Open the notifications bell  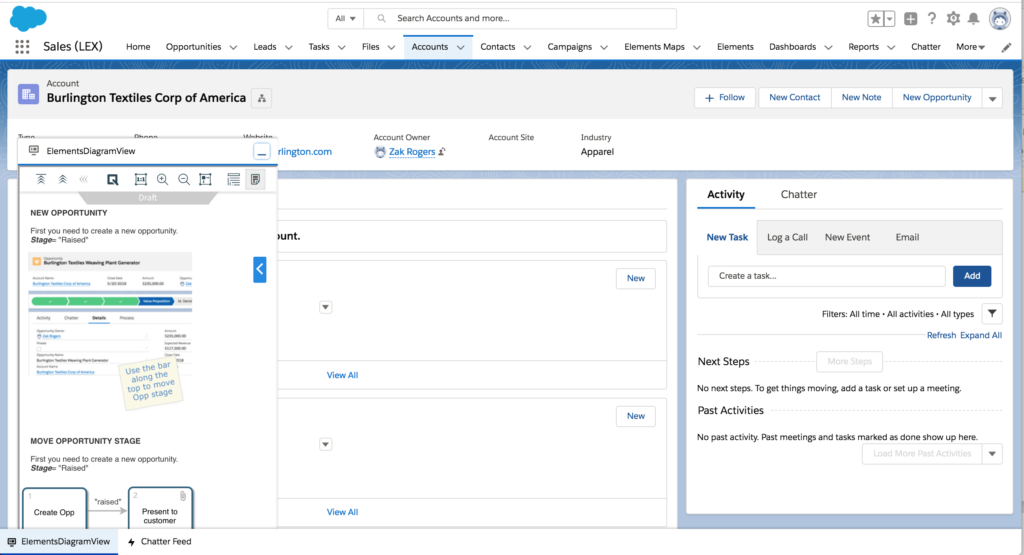point(973,19)
